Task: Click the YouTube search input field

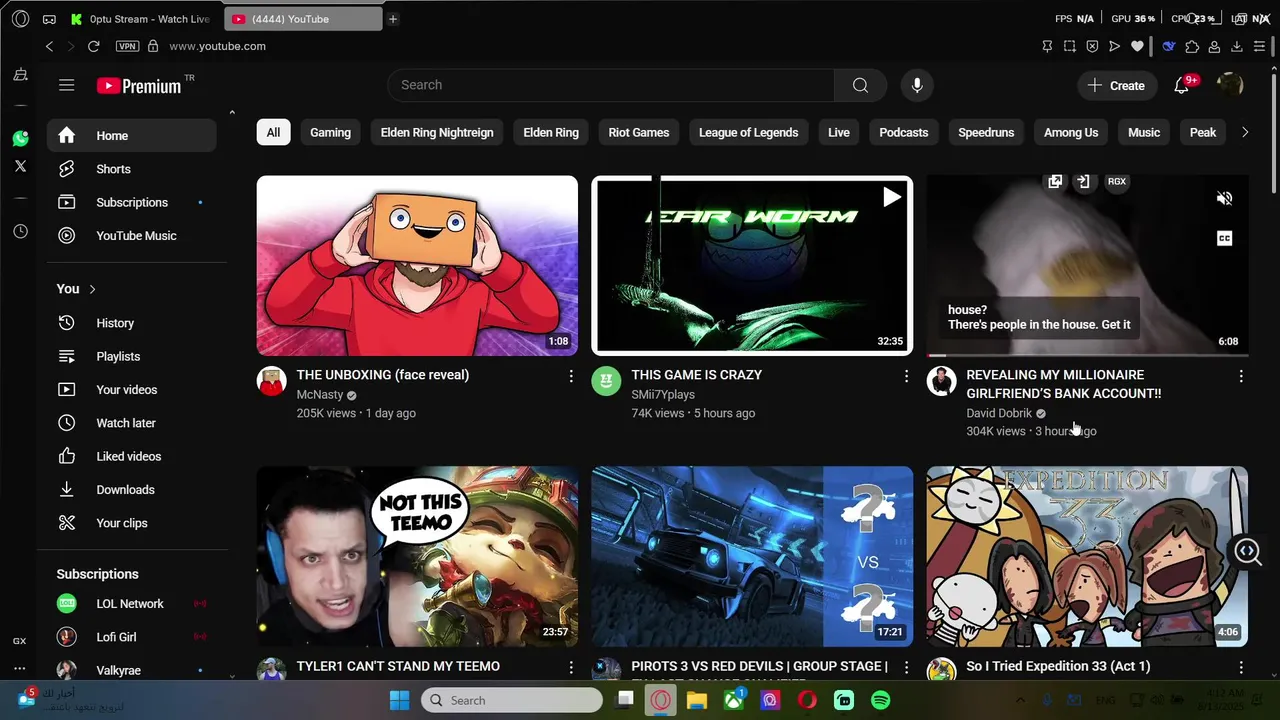Action: pyautogui.click(x=611, y=85)
